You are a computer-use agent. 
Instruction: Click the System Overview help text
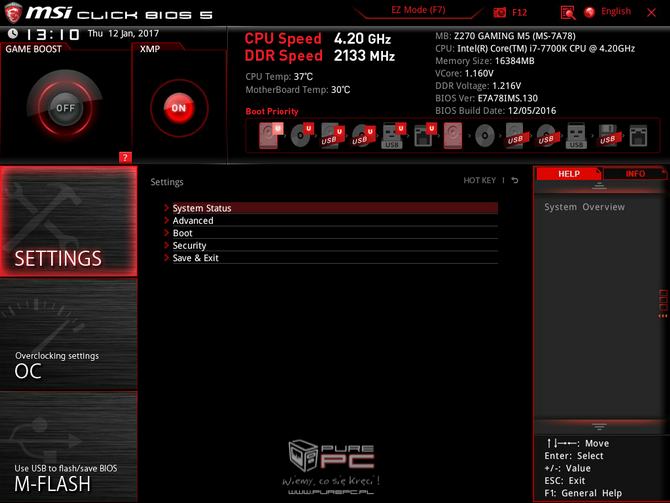(x=584, y=207)
